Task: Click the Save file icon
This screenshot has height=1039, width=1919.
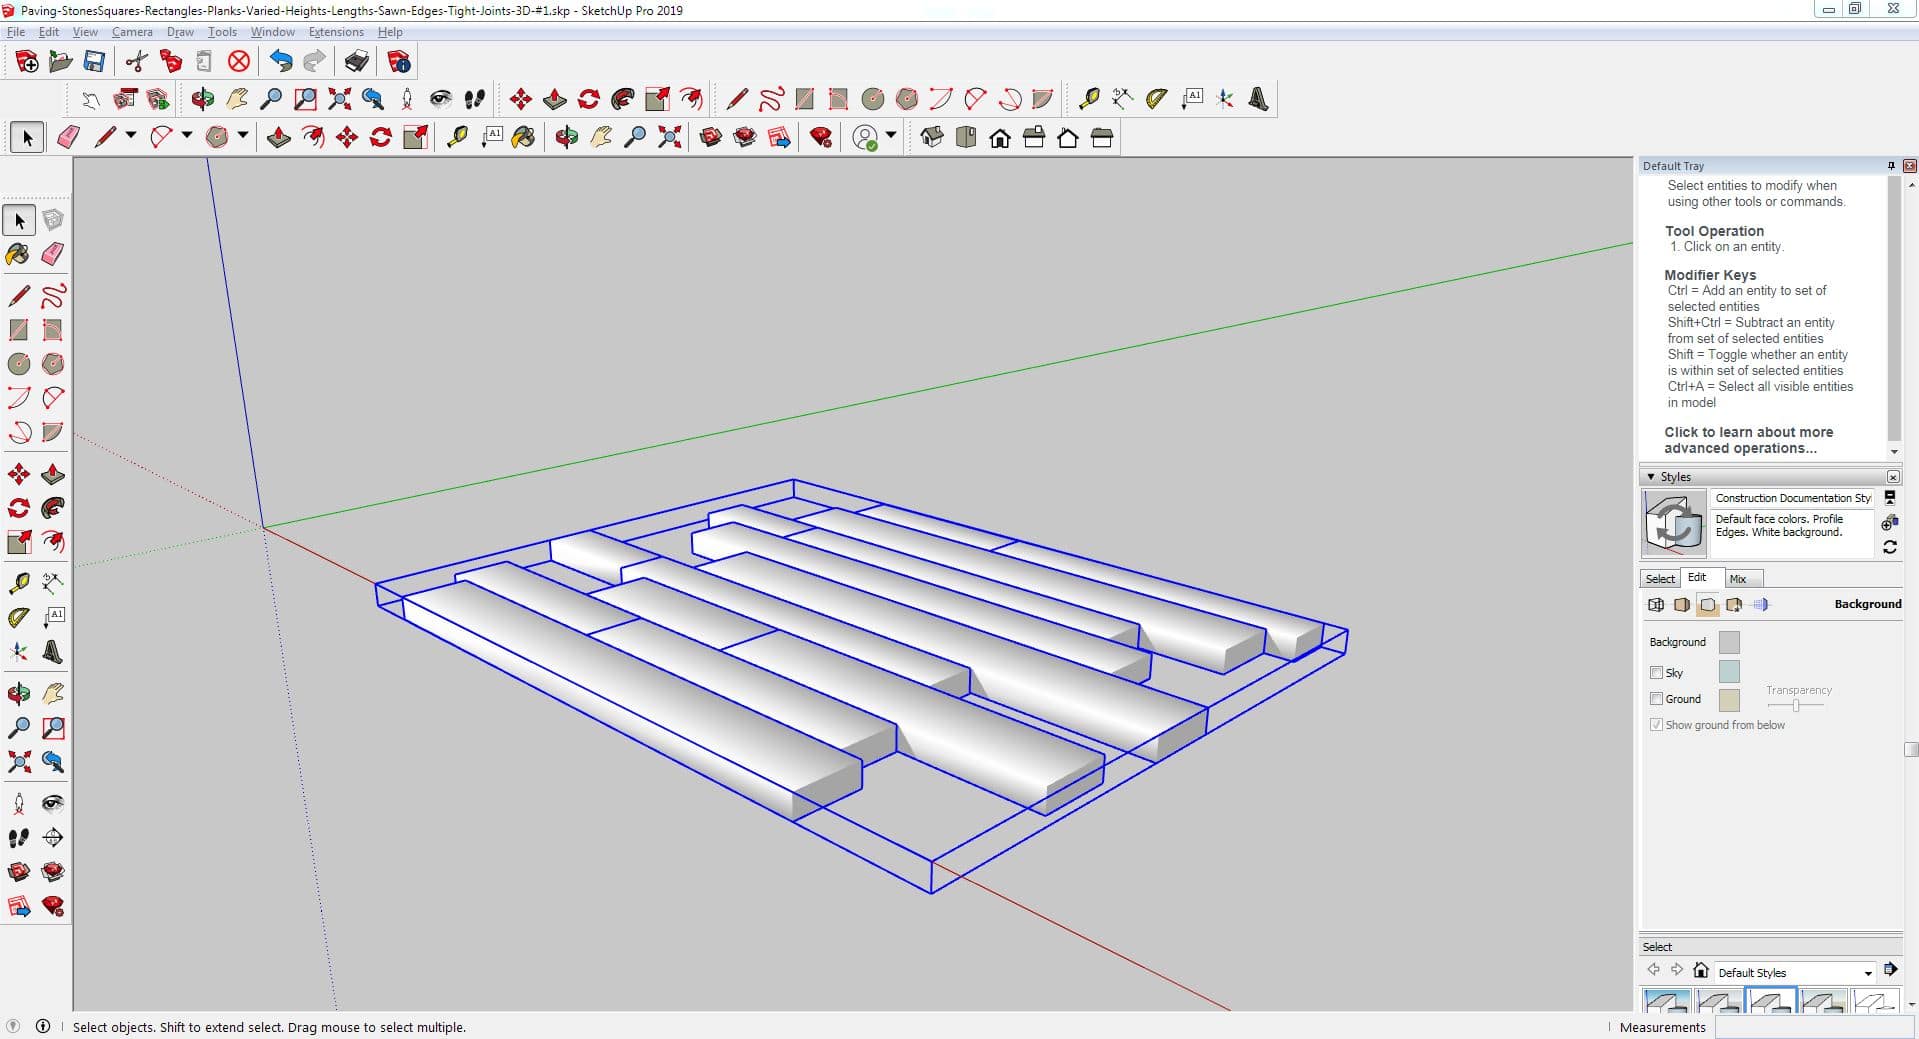Action: (x=94, y=62)
